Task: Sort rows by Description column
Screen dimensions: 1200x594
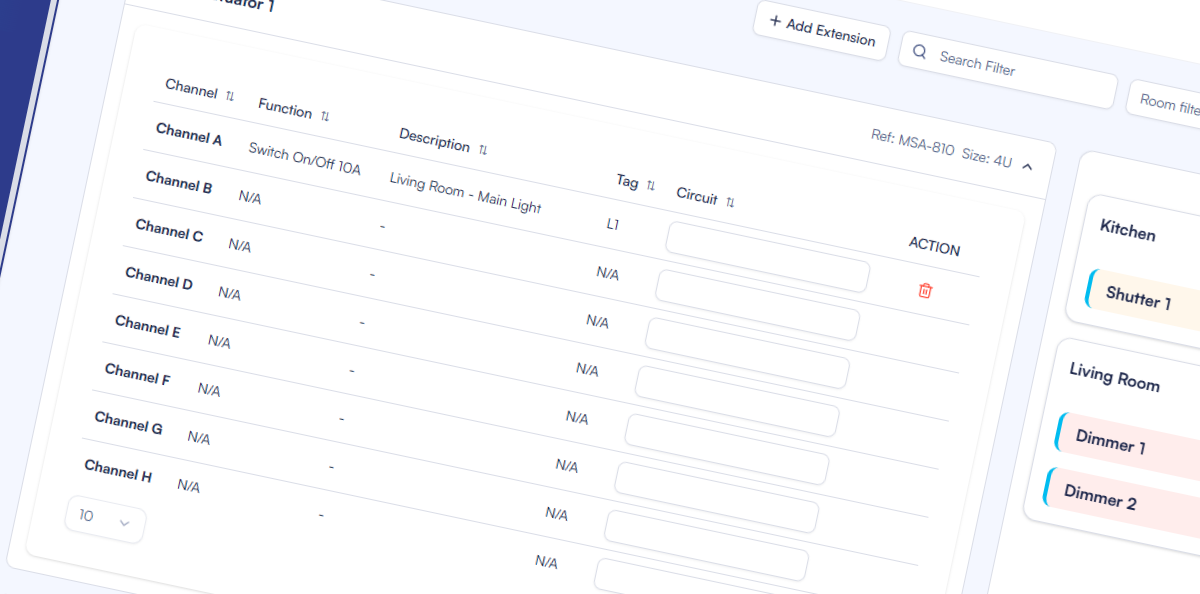Action: pos(483,150)
